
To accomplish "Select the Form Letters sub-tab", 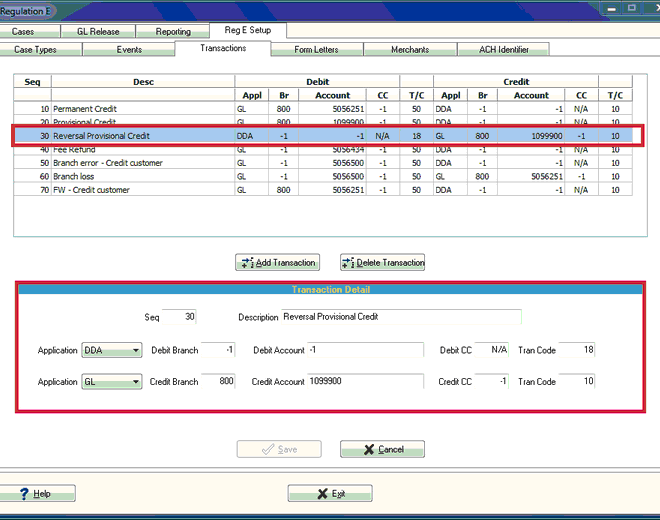I will (x=316, y=49).
